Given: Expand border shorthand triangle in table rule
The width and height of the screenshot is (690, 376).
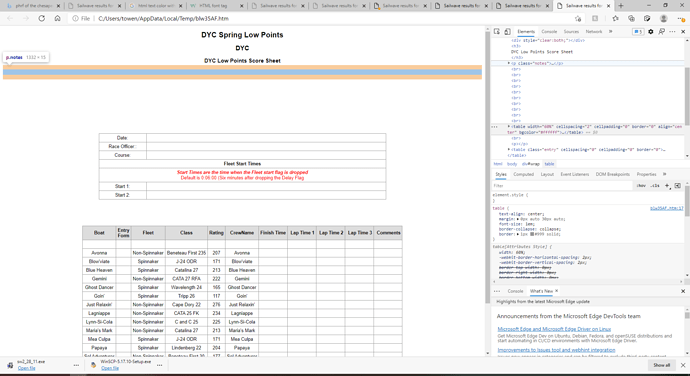Looking at the screenshot, I should [518, 234].
